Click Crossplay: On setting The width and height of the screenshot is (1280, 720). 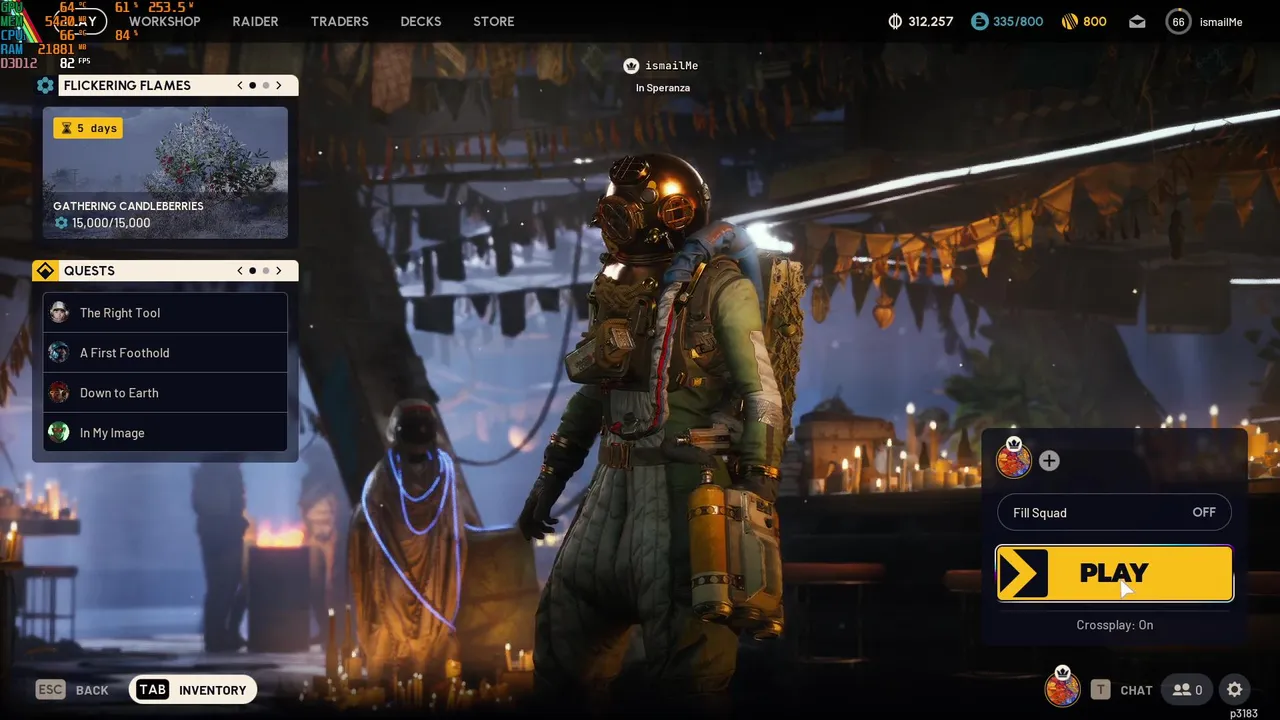click(x=1114, y=625)
